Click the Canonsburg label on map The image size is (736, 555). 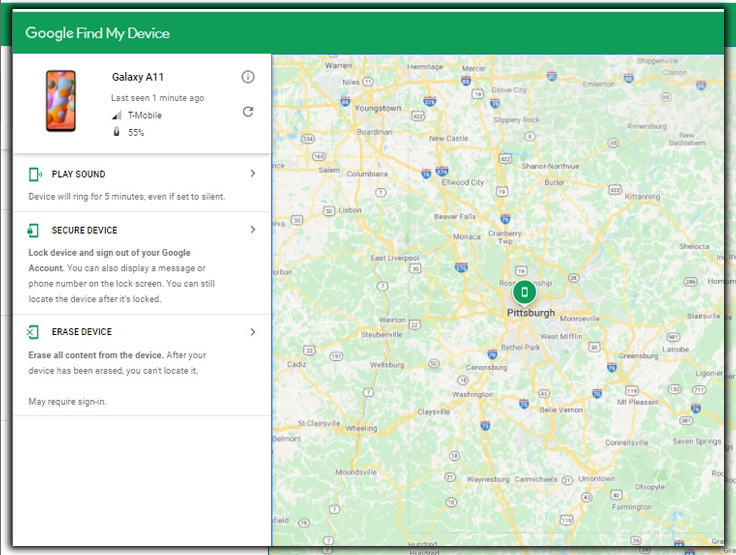tap(486, 367)
